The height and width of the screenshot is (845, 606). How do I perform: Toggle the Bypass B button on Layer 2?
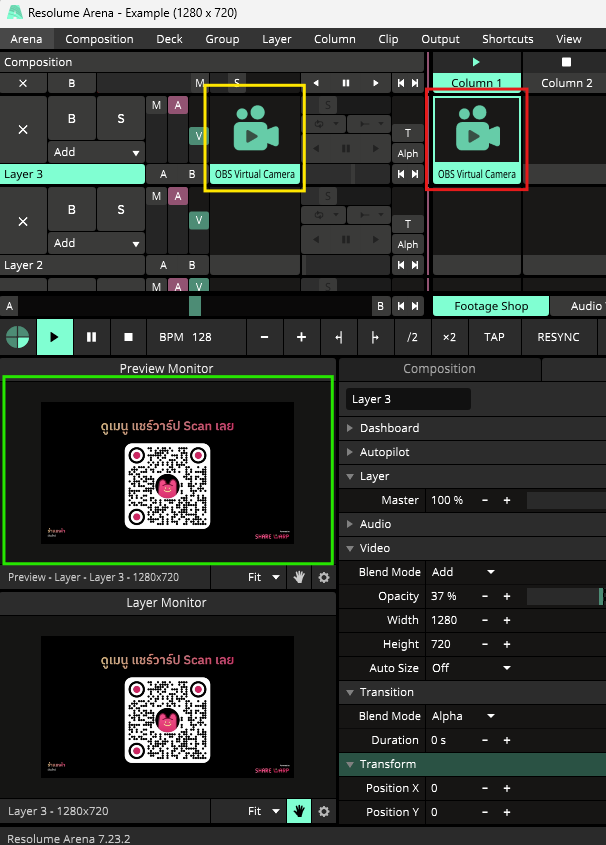coord(72,210)
